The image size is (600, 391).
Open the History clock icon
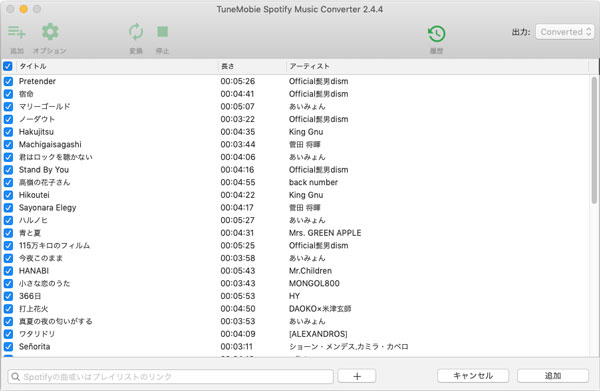437,34
